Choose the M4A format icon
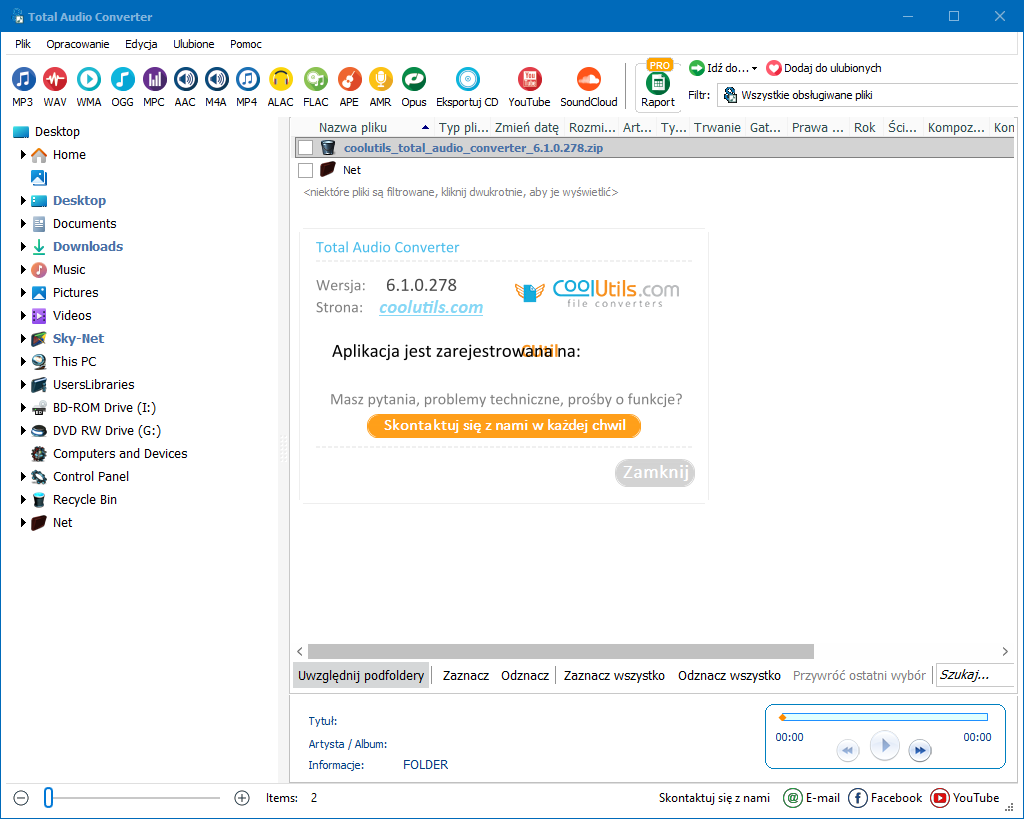Viewport: 1024px width, 819px height. (x=216, y=86)
